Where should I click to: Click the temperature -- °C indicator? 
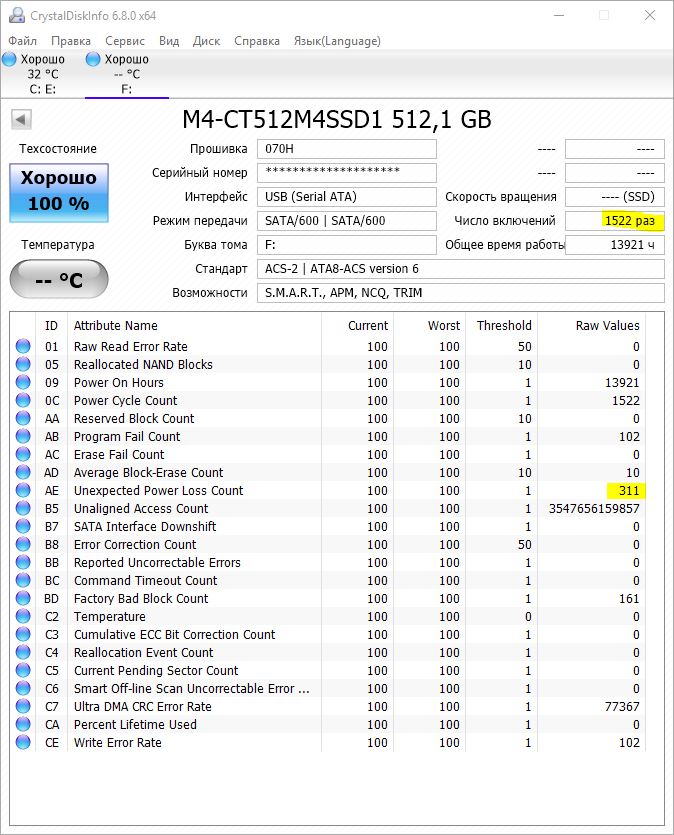pyautogui.click(x=59, y=279)
